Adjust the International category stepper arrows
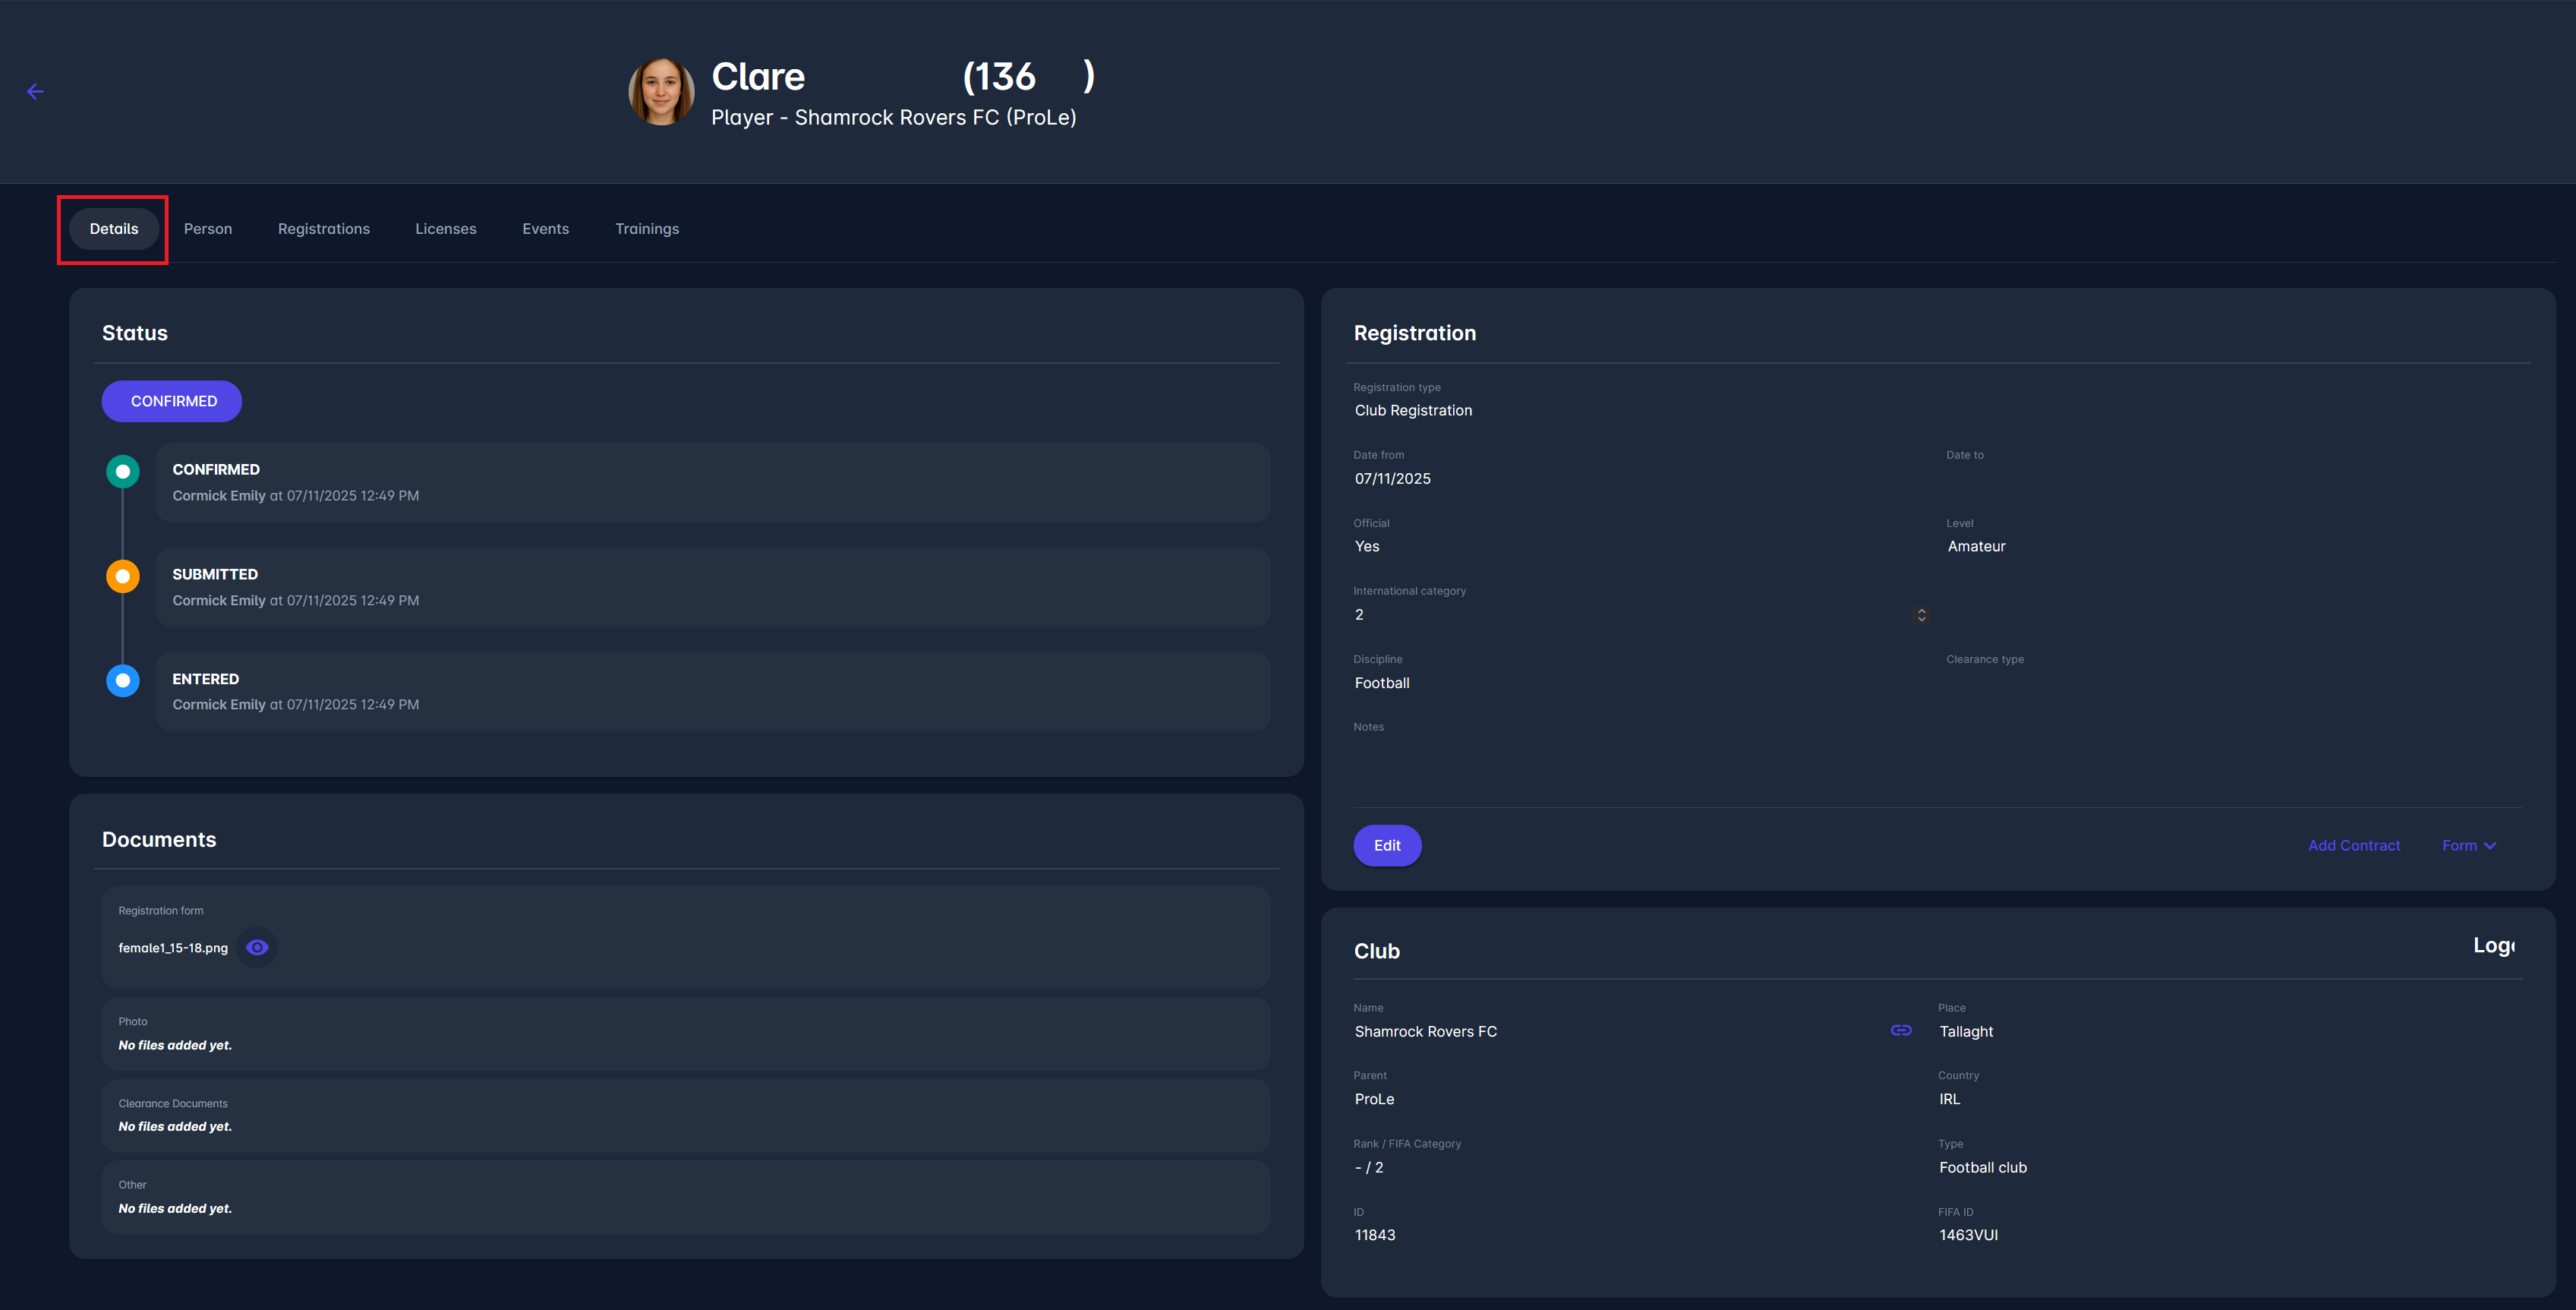2576x1310 pixels. click(x=1921, y=615)
